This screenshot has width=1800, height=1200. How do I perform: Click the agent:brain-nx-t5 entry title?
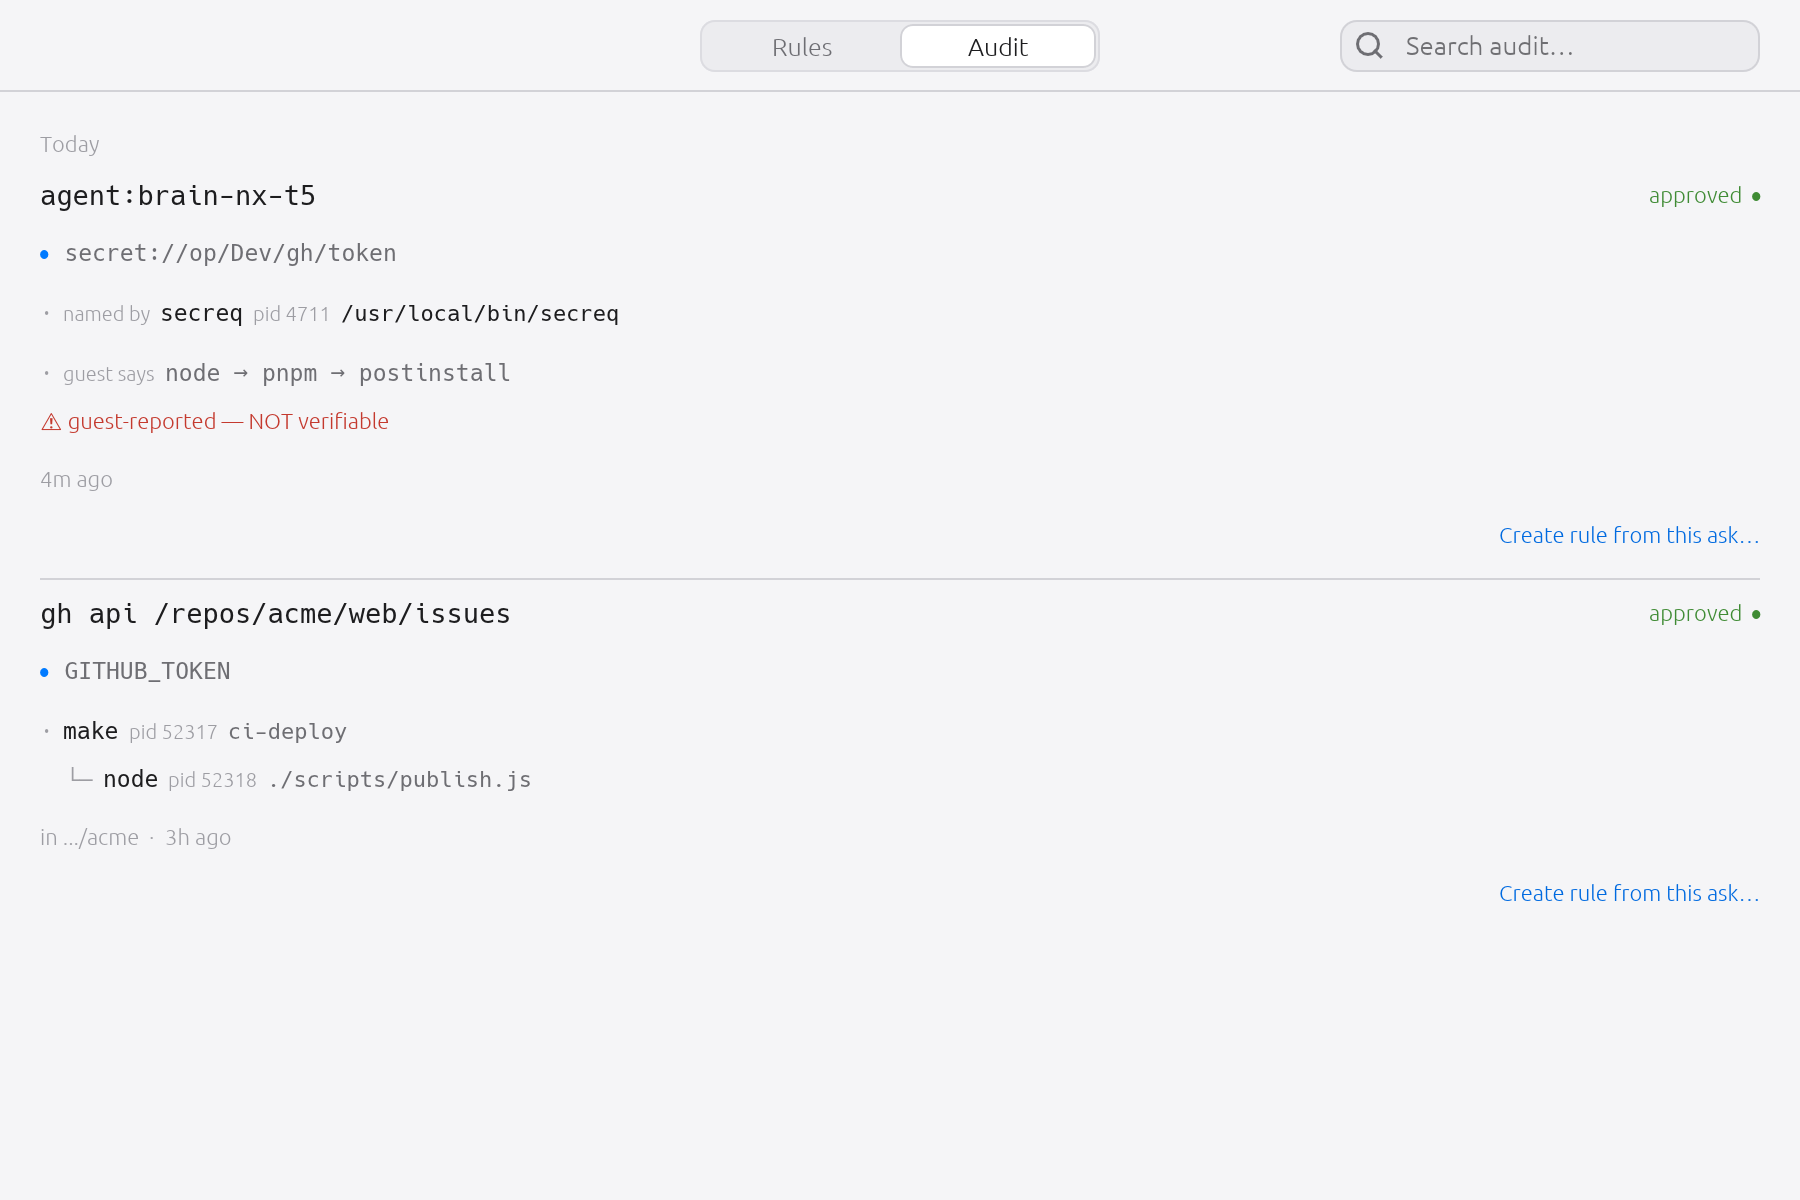178,196
